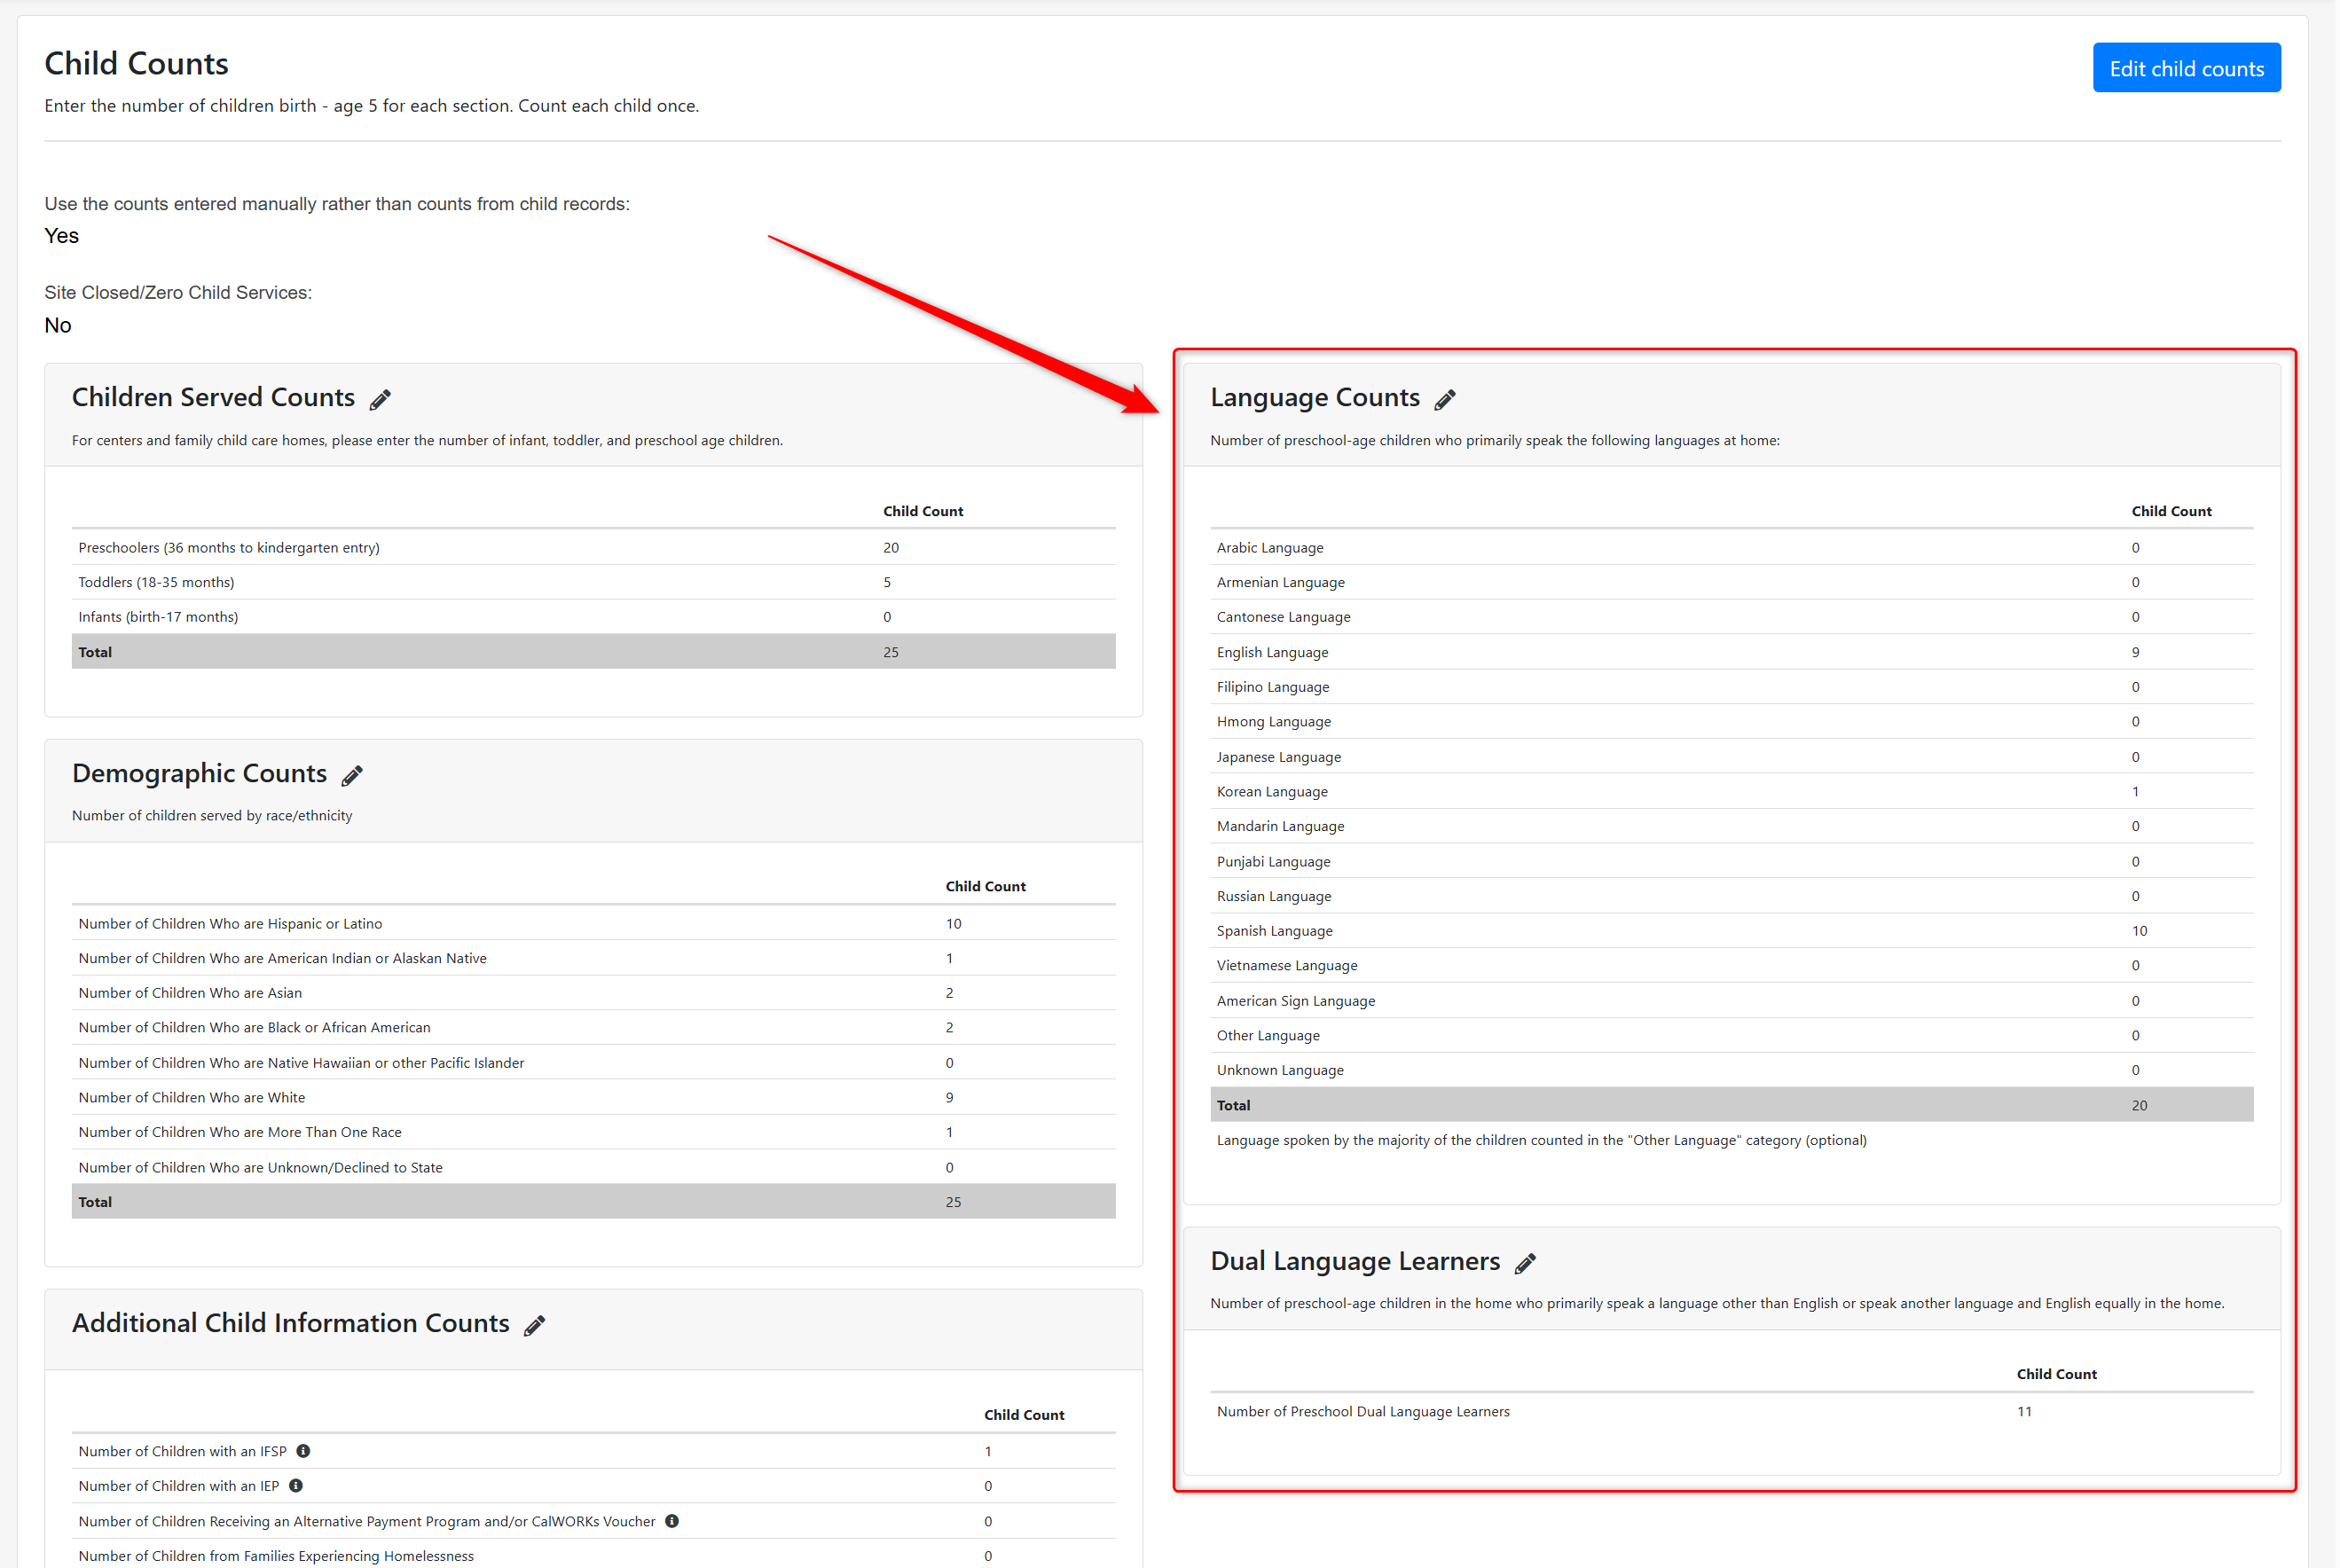Click Number of Preschool Dual Language Learners row

pyautogui.click(x=1363, y=1412)
